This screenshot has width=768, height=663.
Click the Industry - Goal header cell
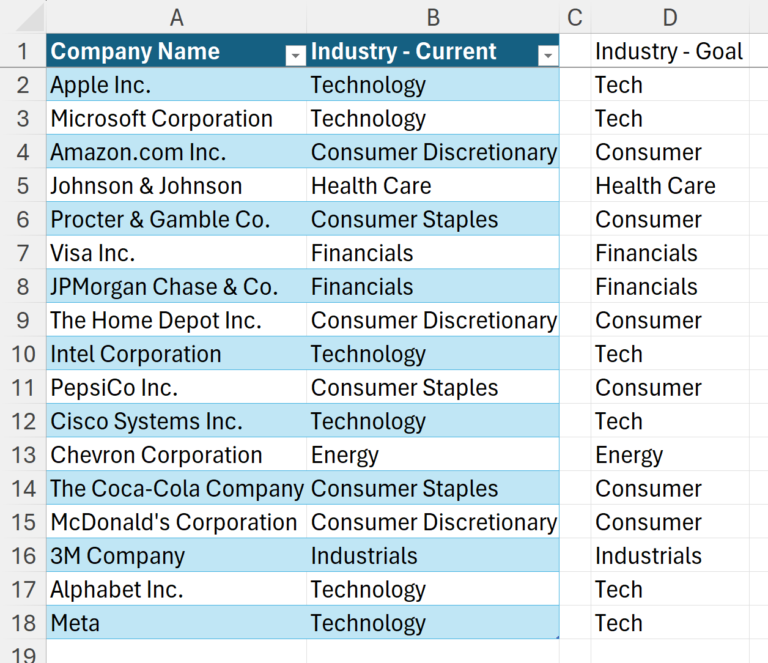(x=669, y=51)
